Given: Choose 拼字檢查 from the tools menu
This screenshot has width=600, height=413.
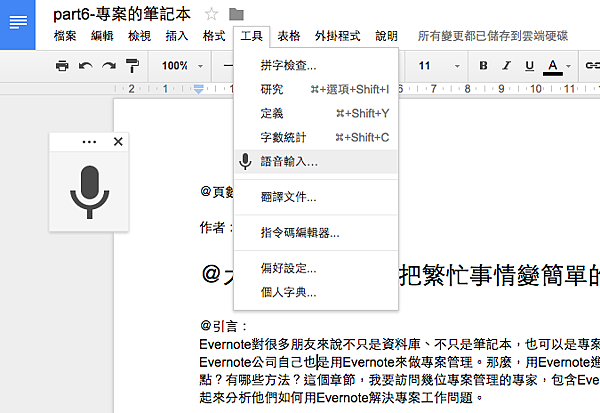Looking at the screenshot, I should (316, 65).
